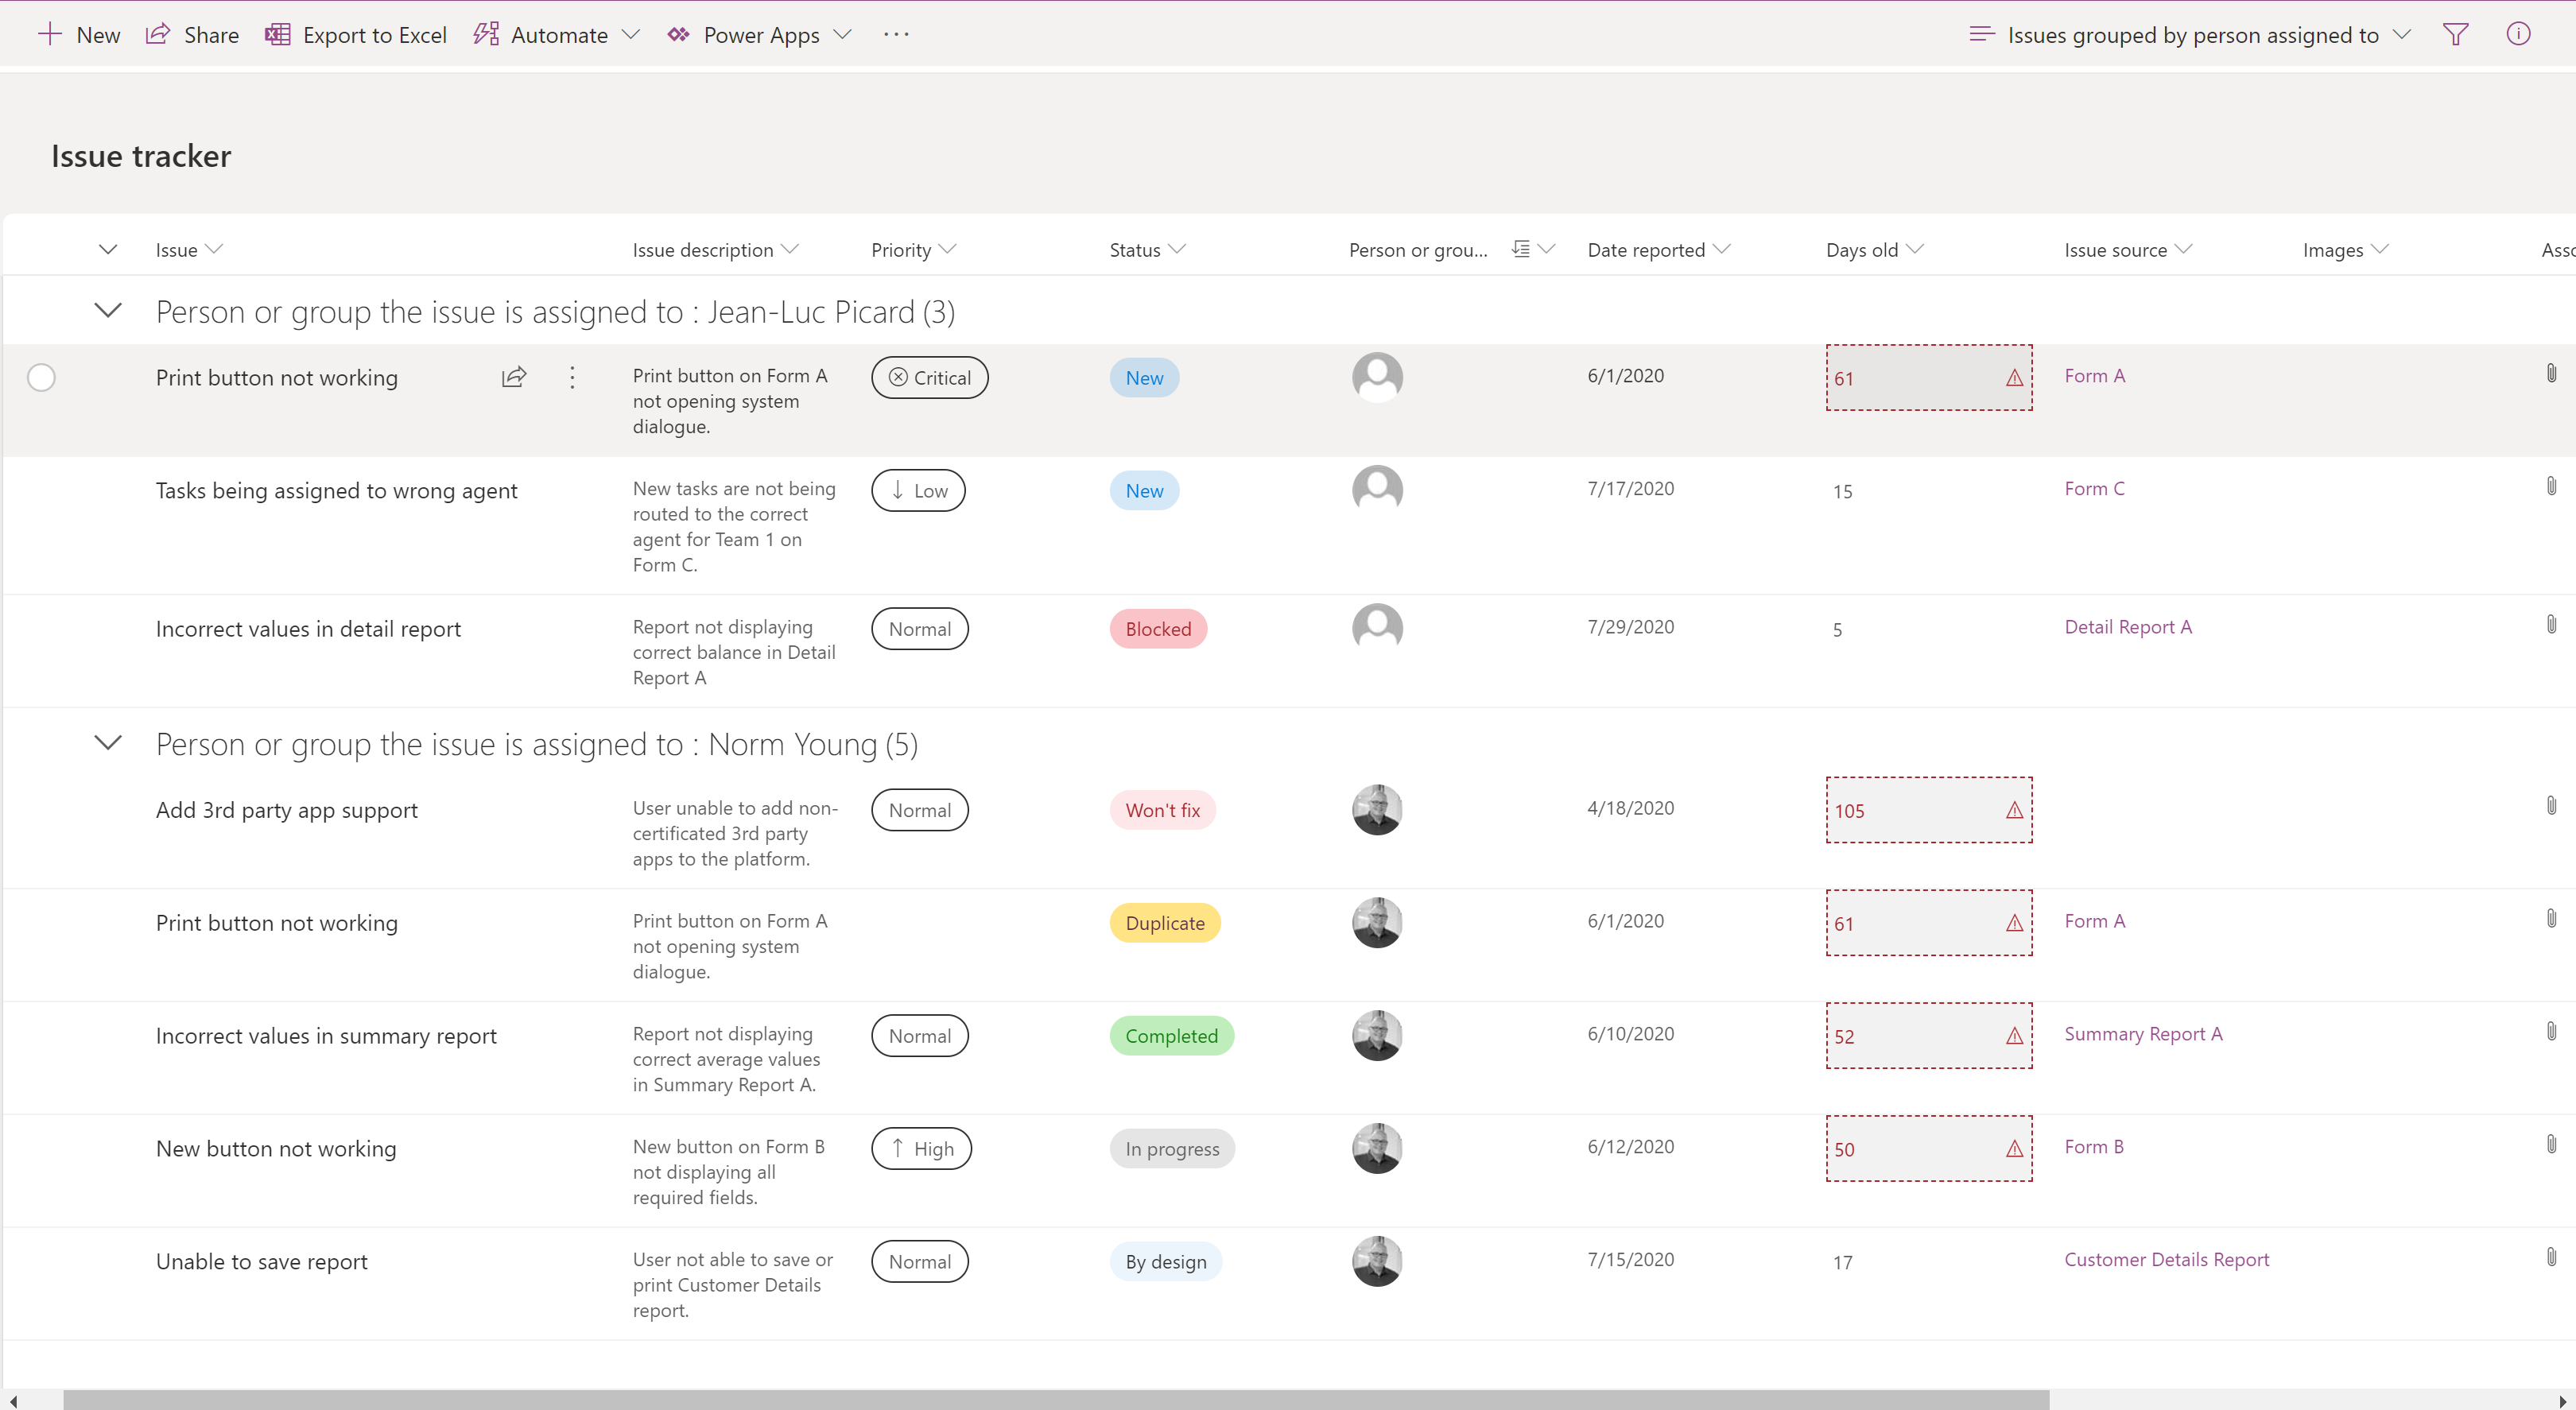Click the Export to Excel icon
The image size is (2576, 1410).
pyautogui.click(x=277, y=34)
